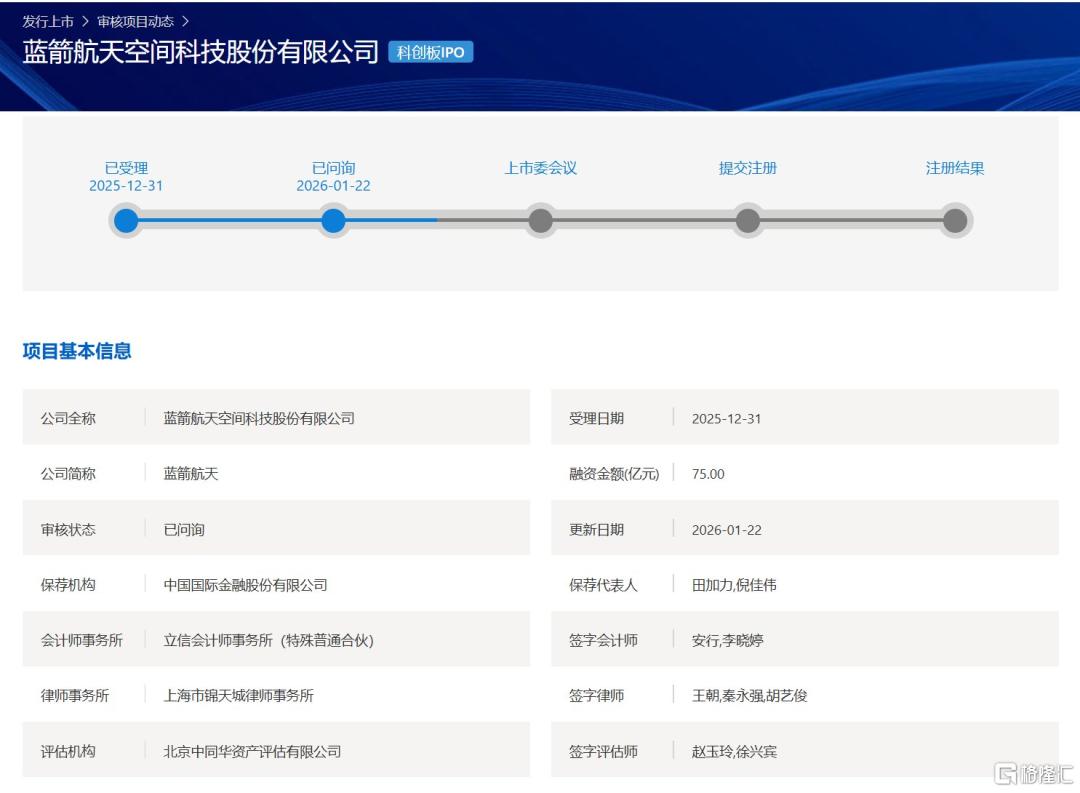Click the 已问询 blue timeline node
This screenshot has width=1080, height=793.
click(333, 221)
